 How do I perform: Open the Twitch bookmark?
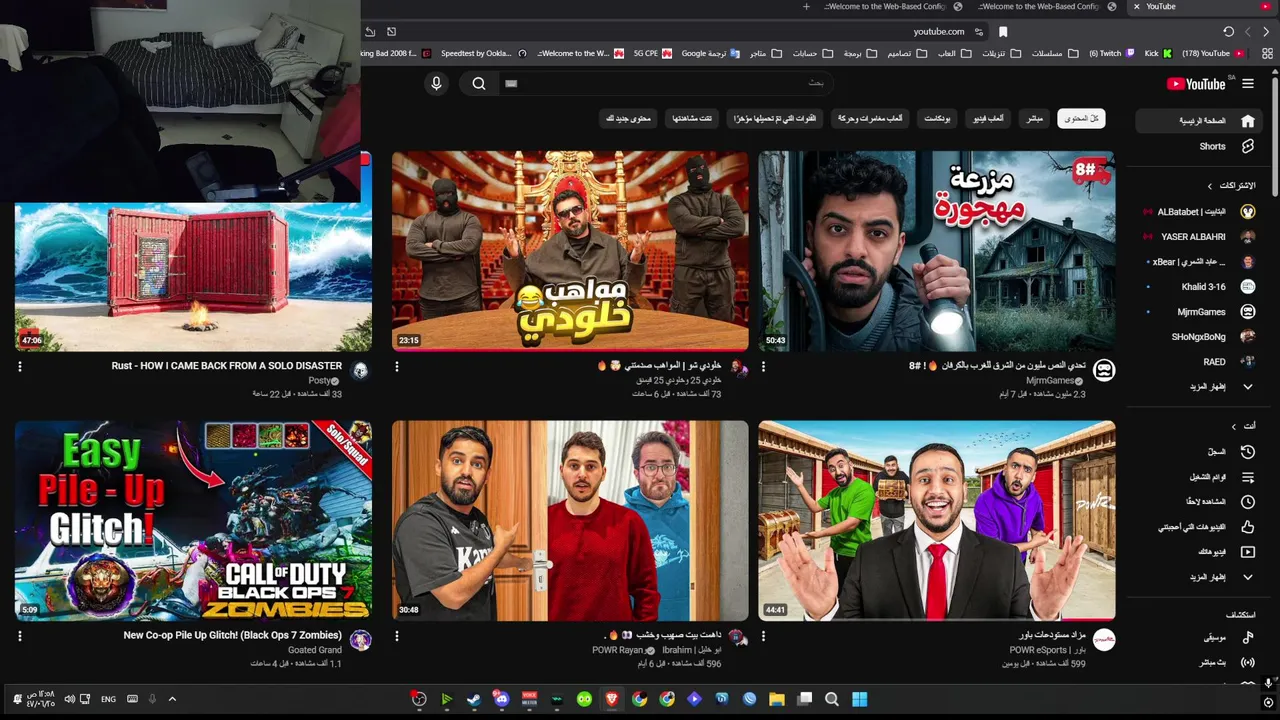pos(1111,53)
